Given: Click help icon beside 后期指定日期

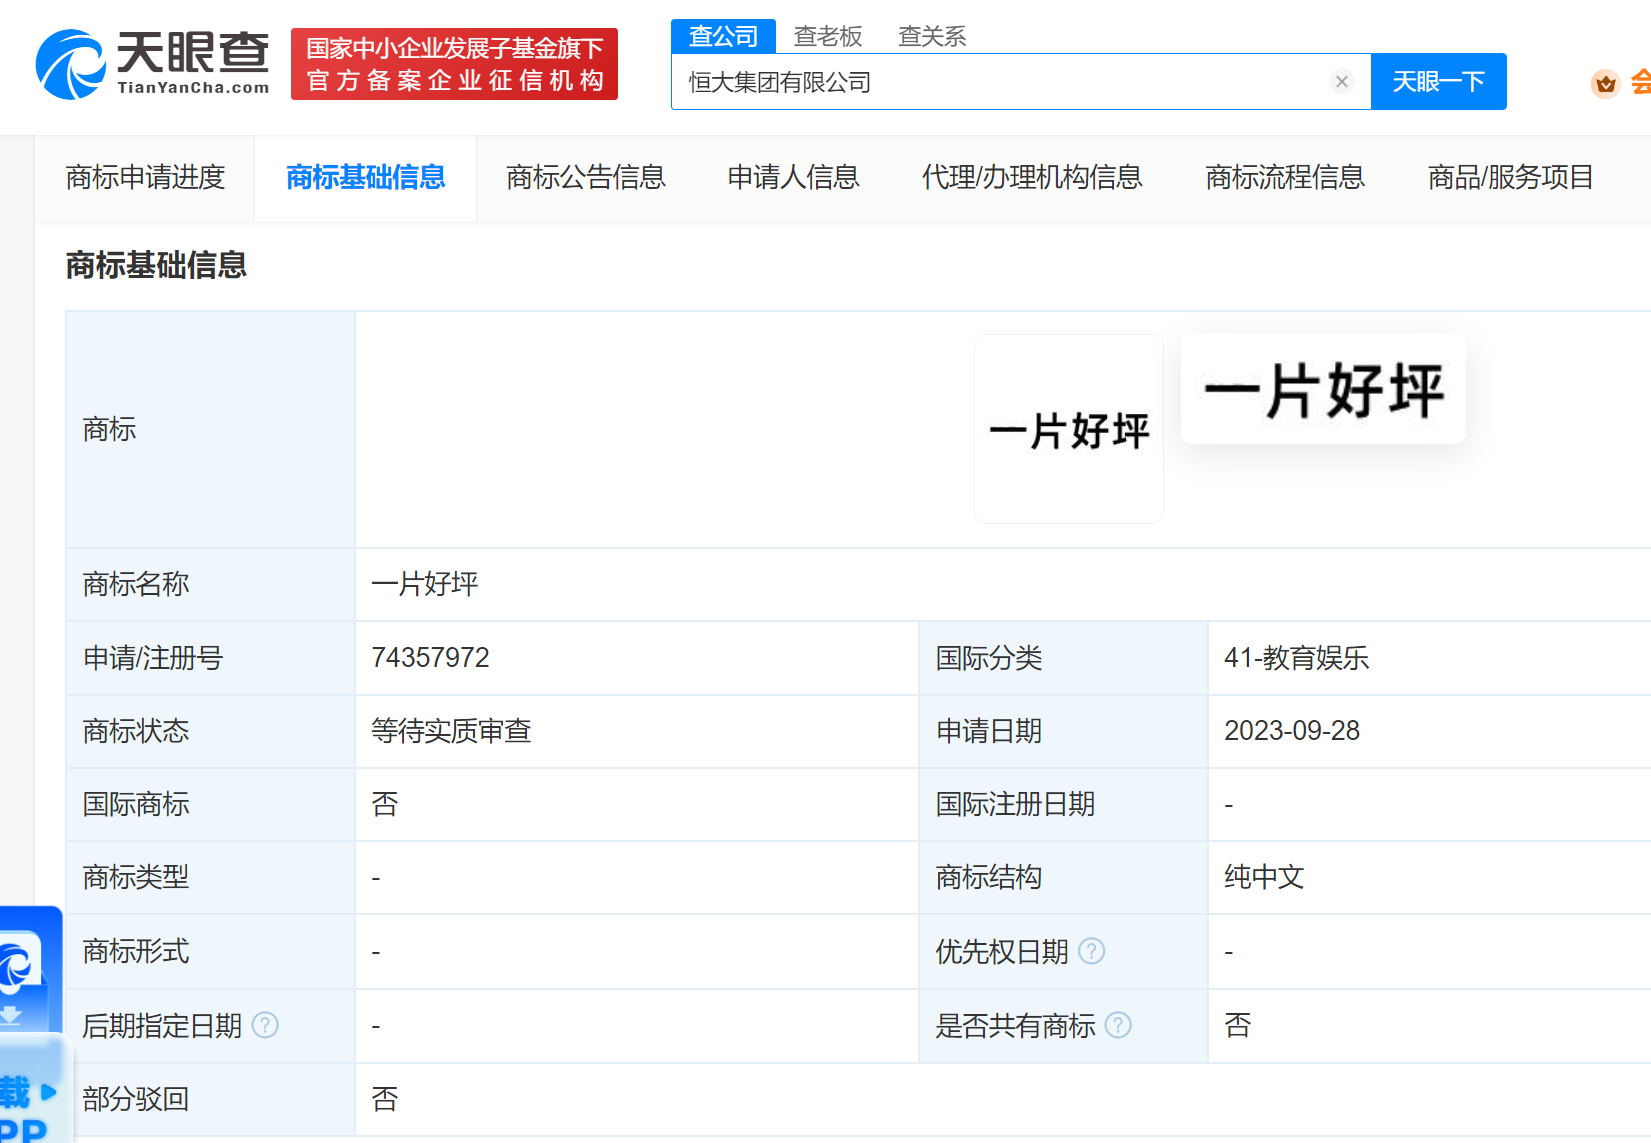Looking at the screenshot, I should 265,1025.
